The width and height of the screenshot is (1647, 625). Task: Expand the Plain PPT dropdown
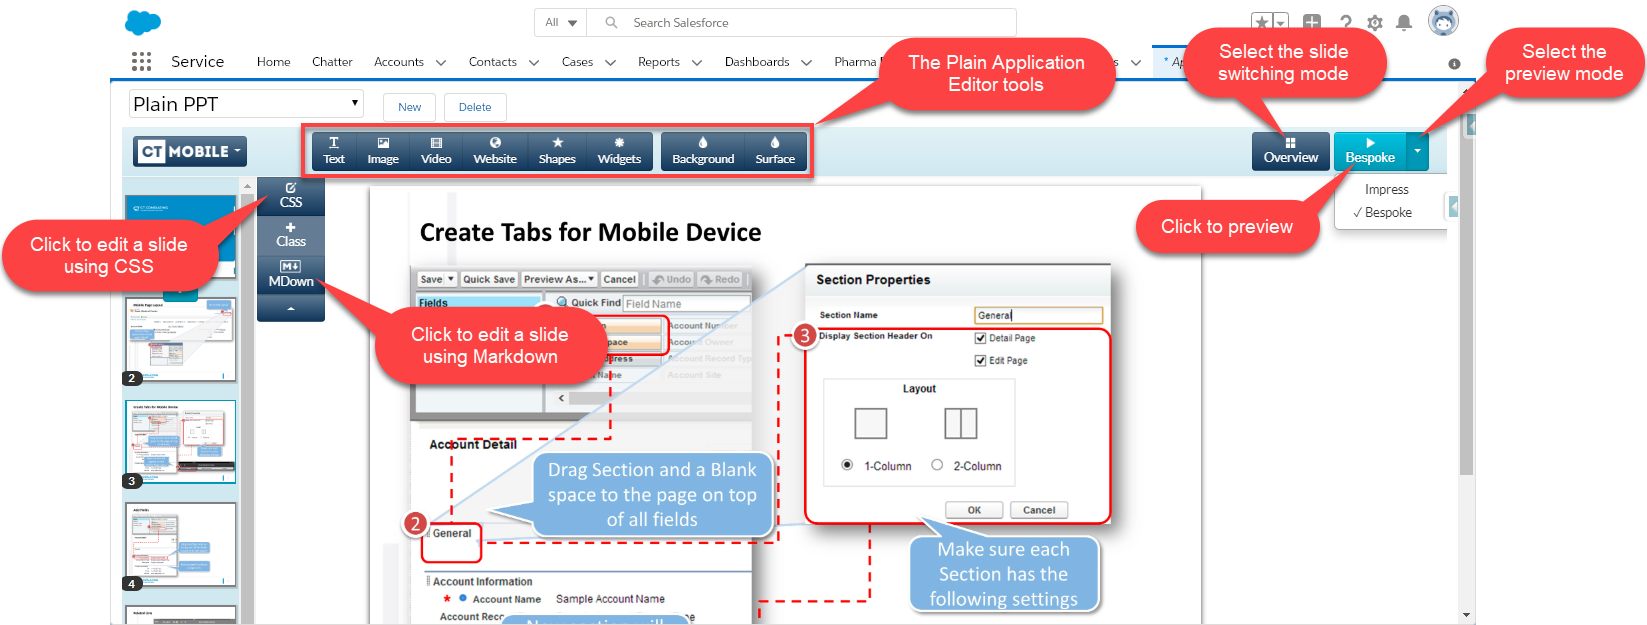pos(246,104)
